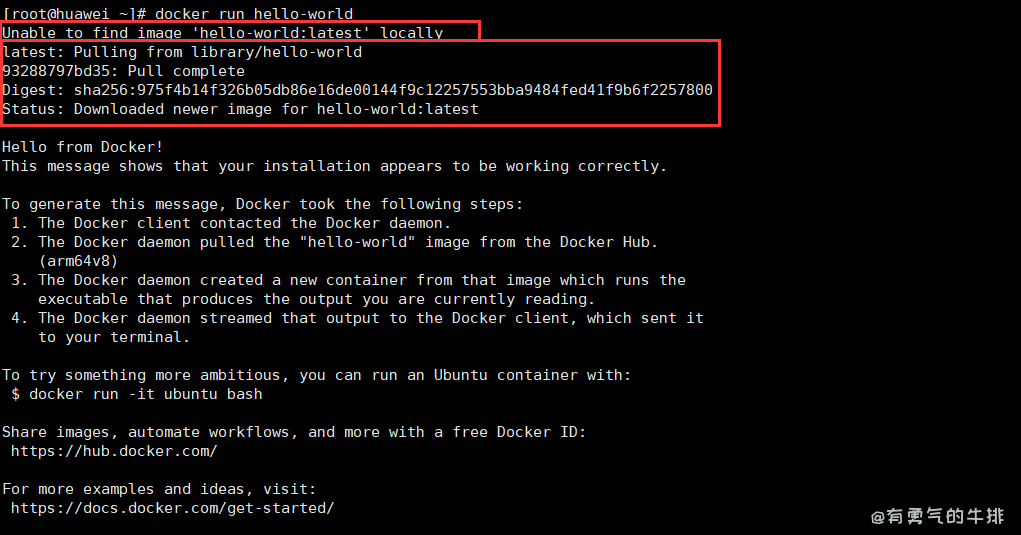Click the https://docs.docker.com/get-started/ URL

pos(172,508)
